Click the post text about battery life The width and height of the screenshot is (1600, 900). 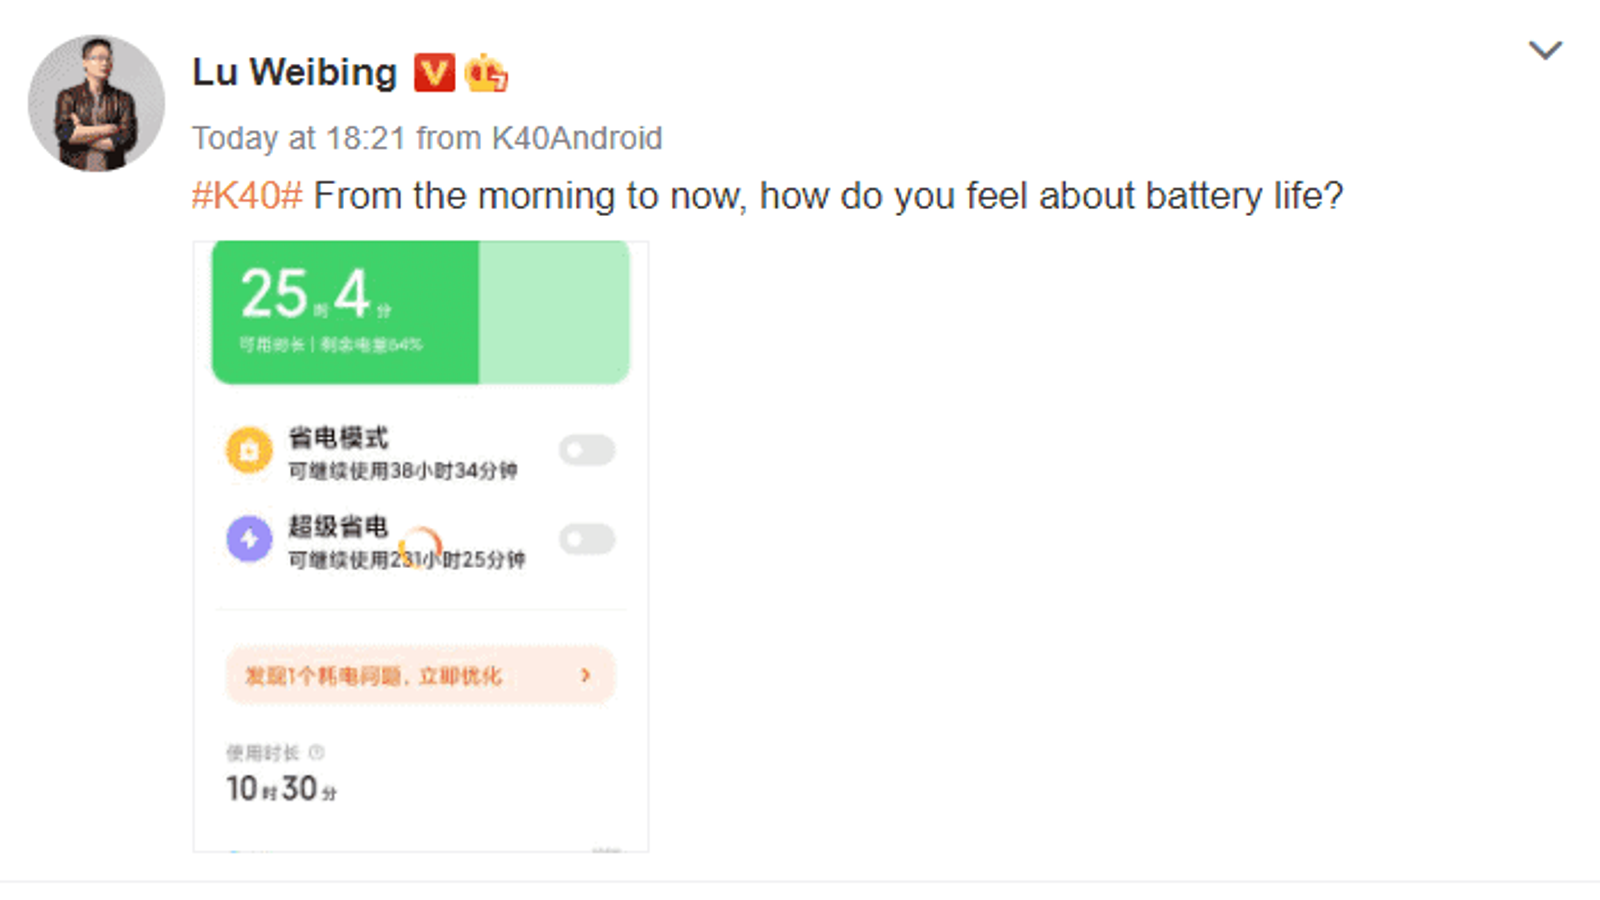[x=828, y=196]
